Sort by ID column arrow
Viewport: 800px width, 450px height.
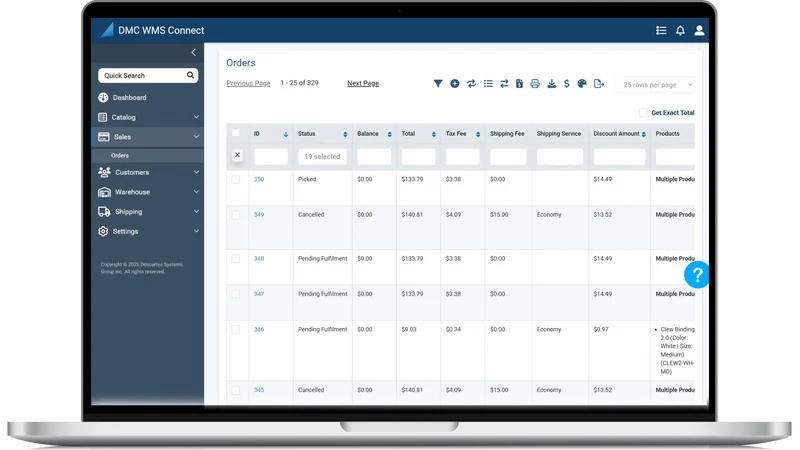pyautogui.click(x=286, y=134)
